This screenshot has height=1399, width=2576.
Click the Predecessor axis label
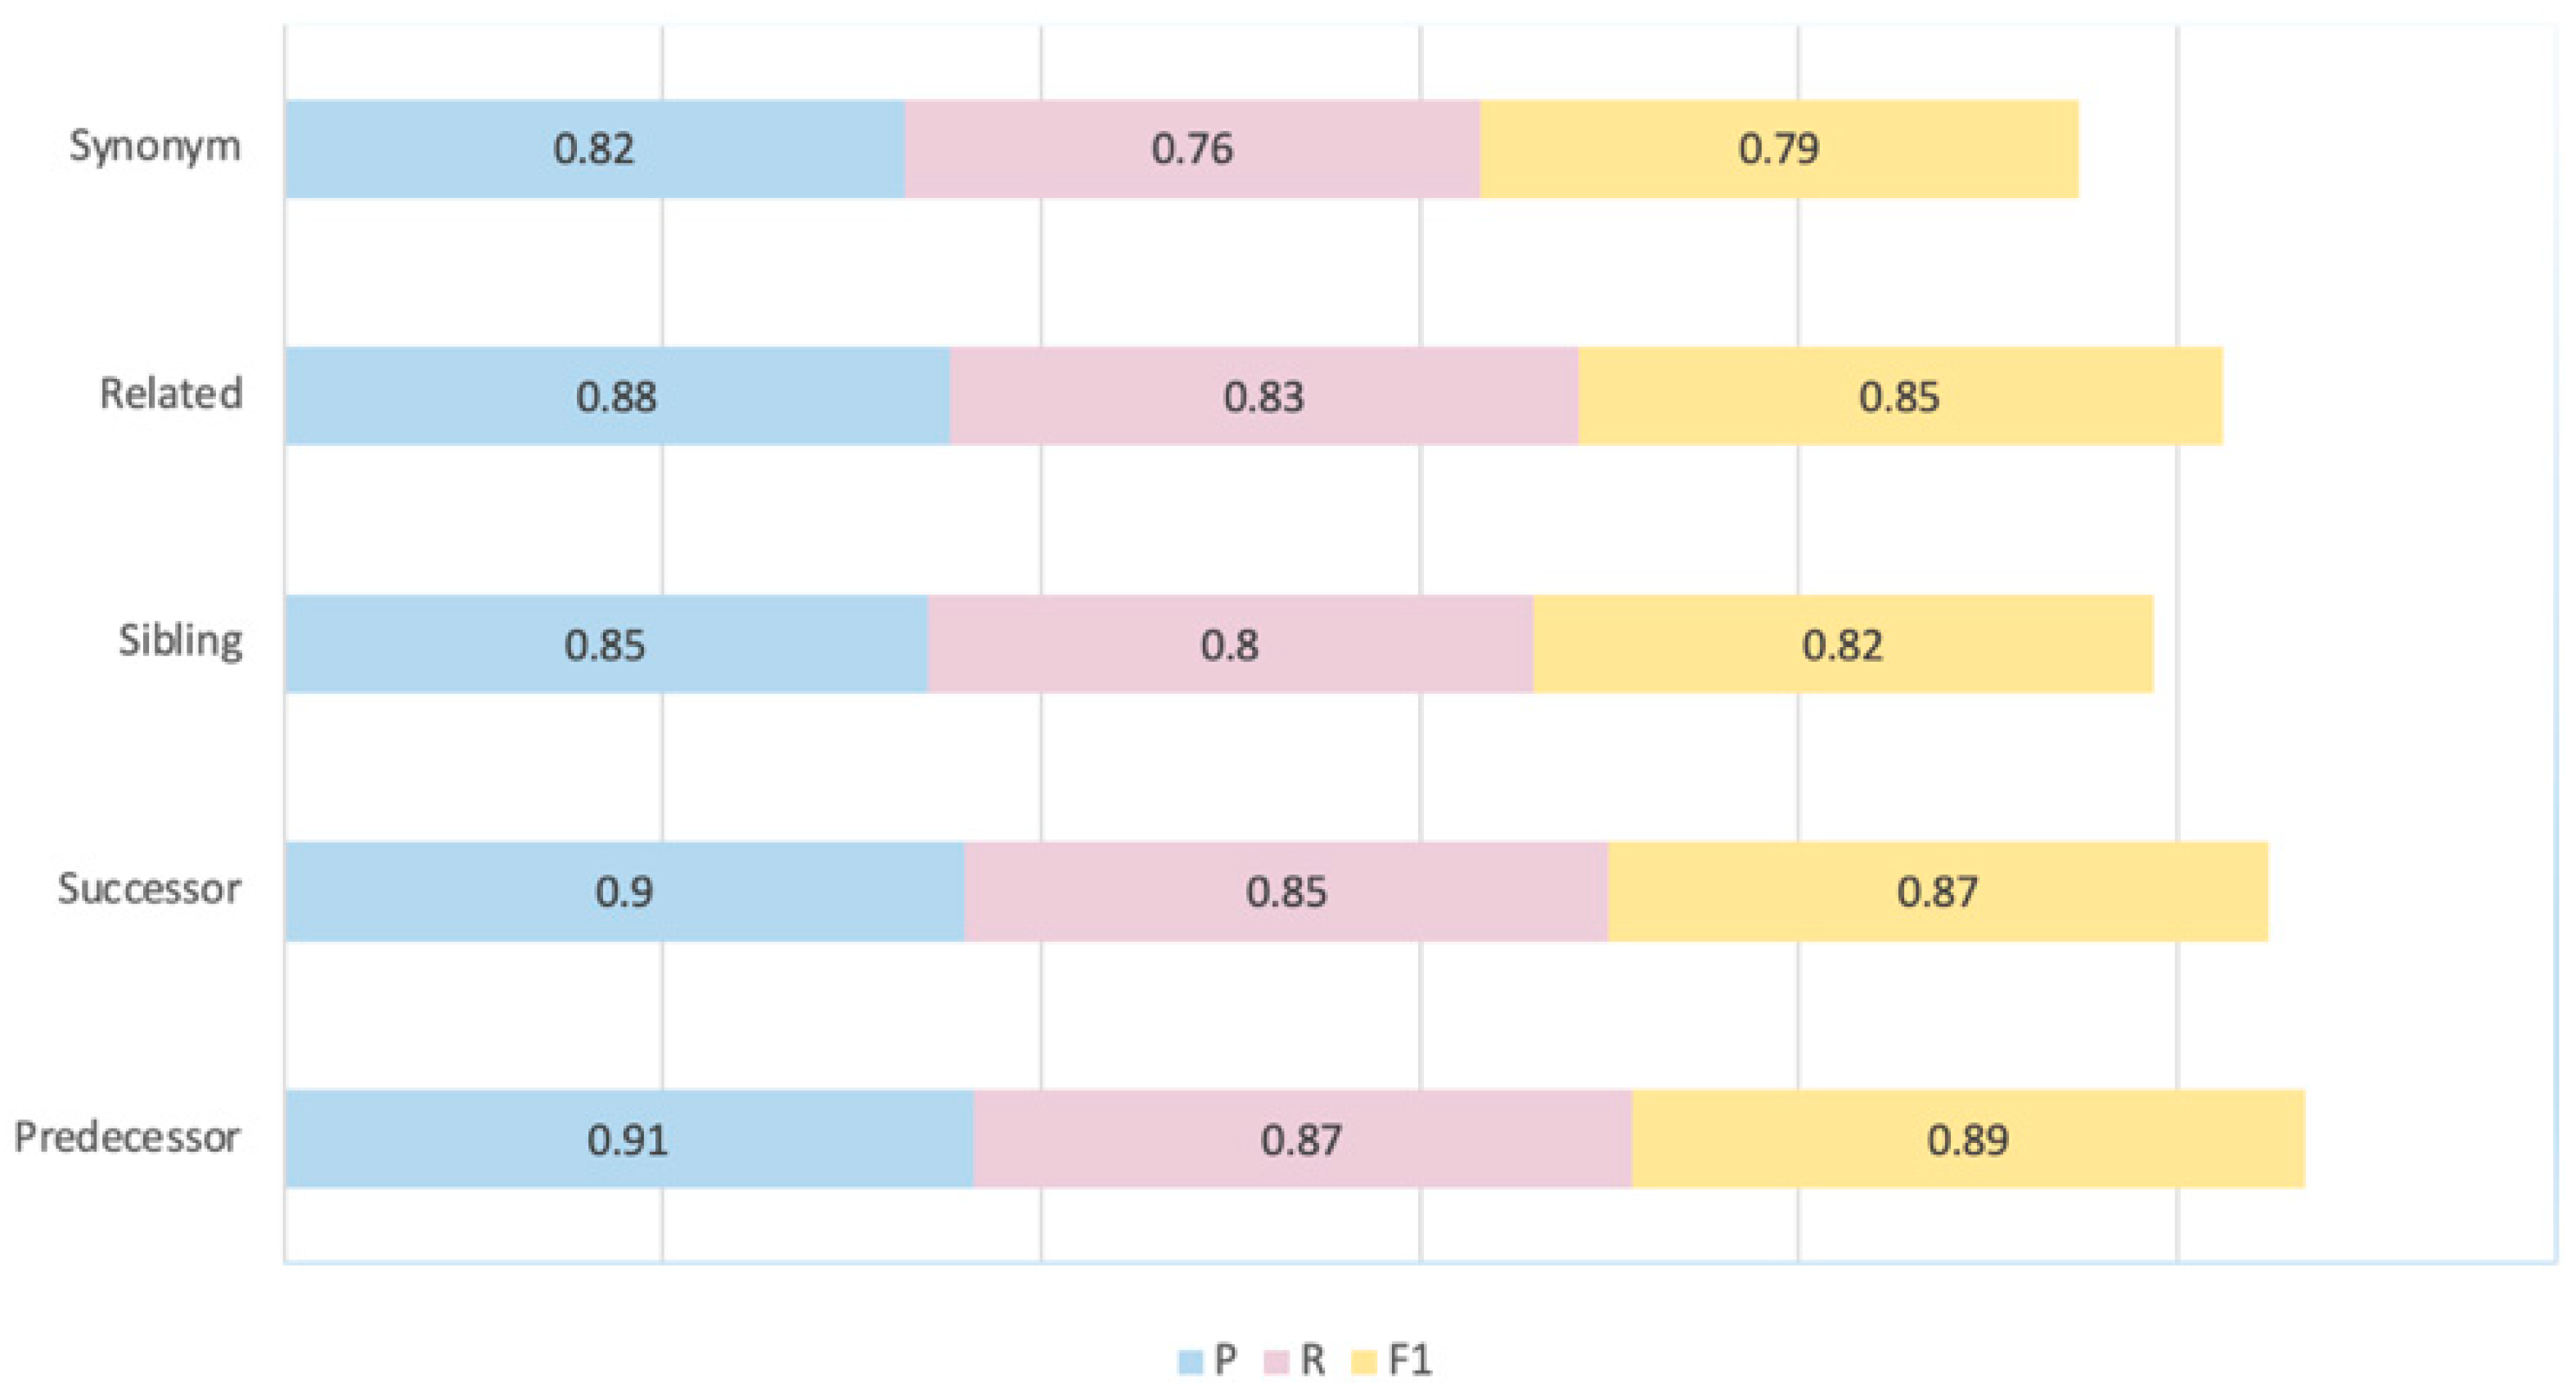click(127, 1137)
